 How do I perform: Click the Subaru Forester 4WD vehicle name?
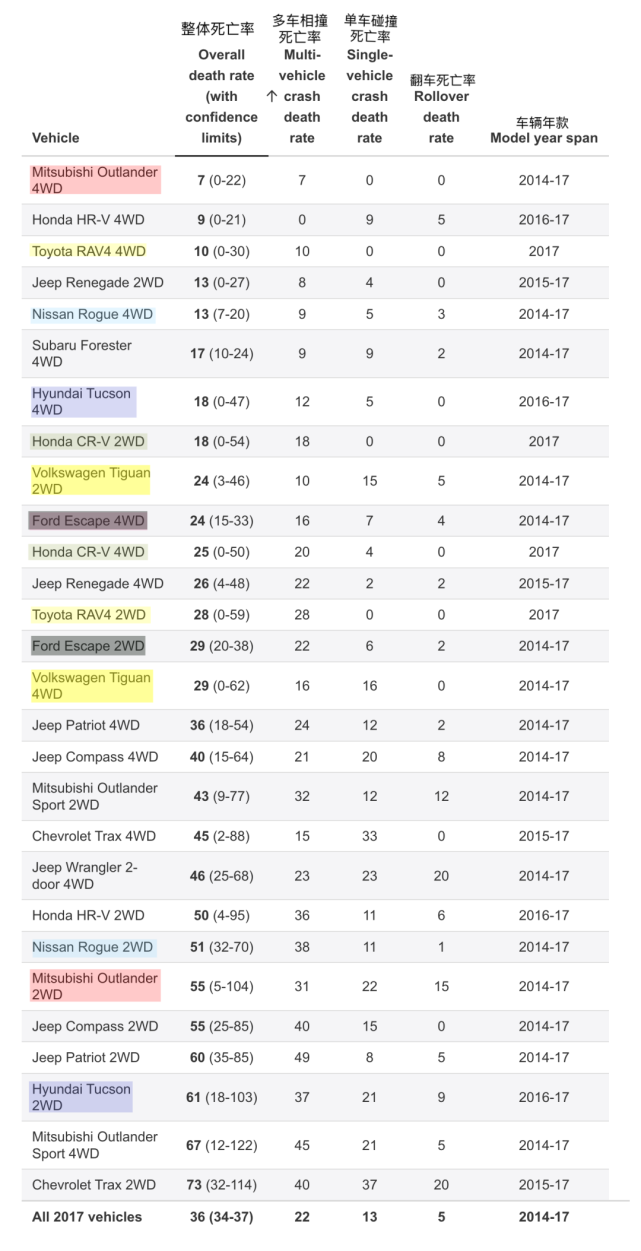pos(82,353)
